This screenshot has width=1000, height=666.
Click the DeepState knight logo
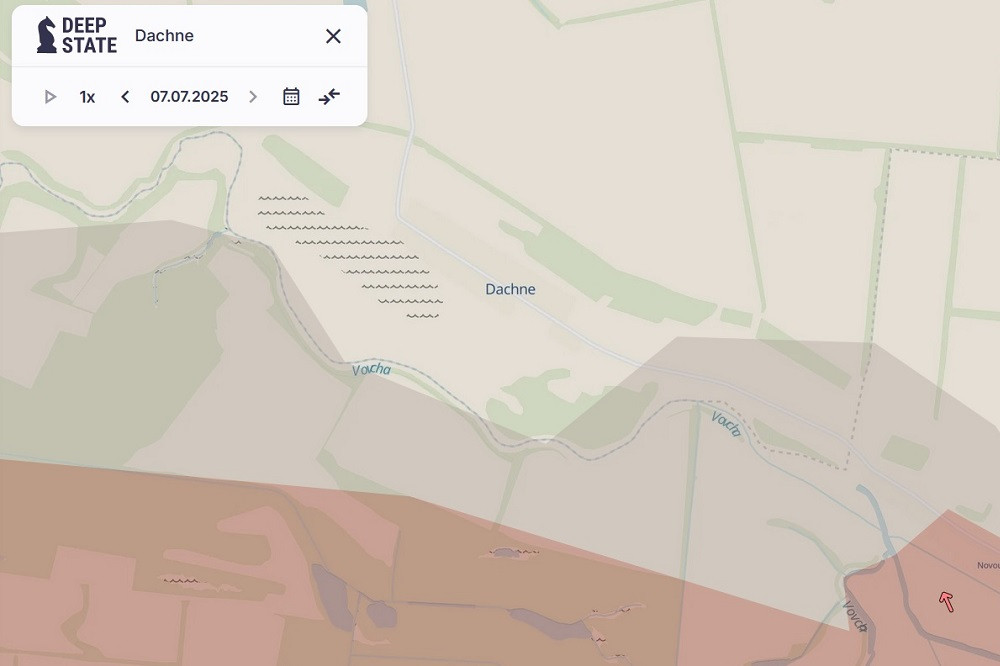pos(46,35)
